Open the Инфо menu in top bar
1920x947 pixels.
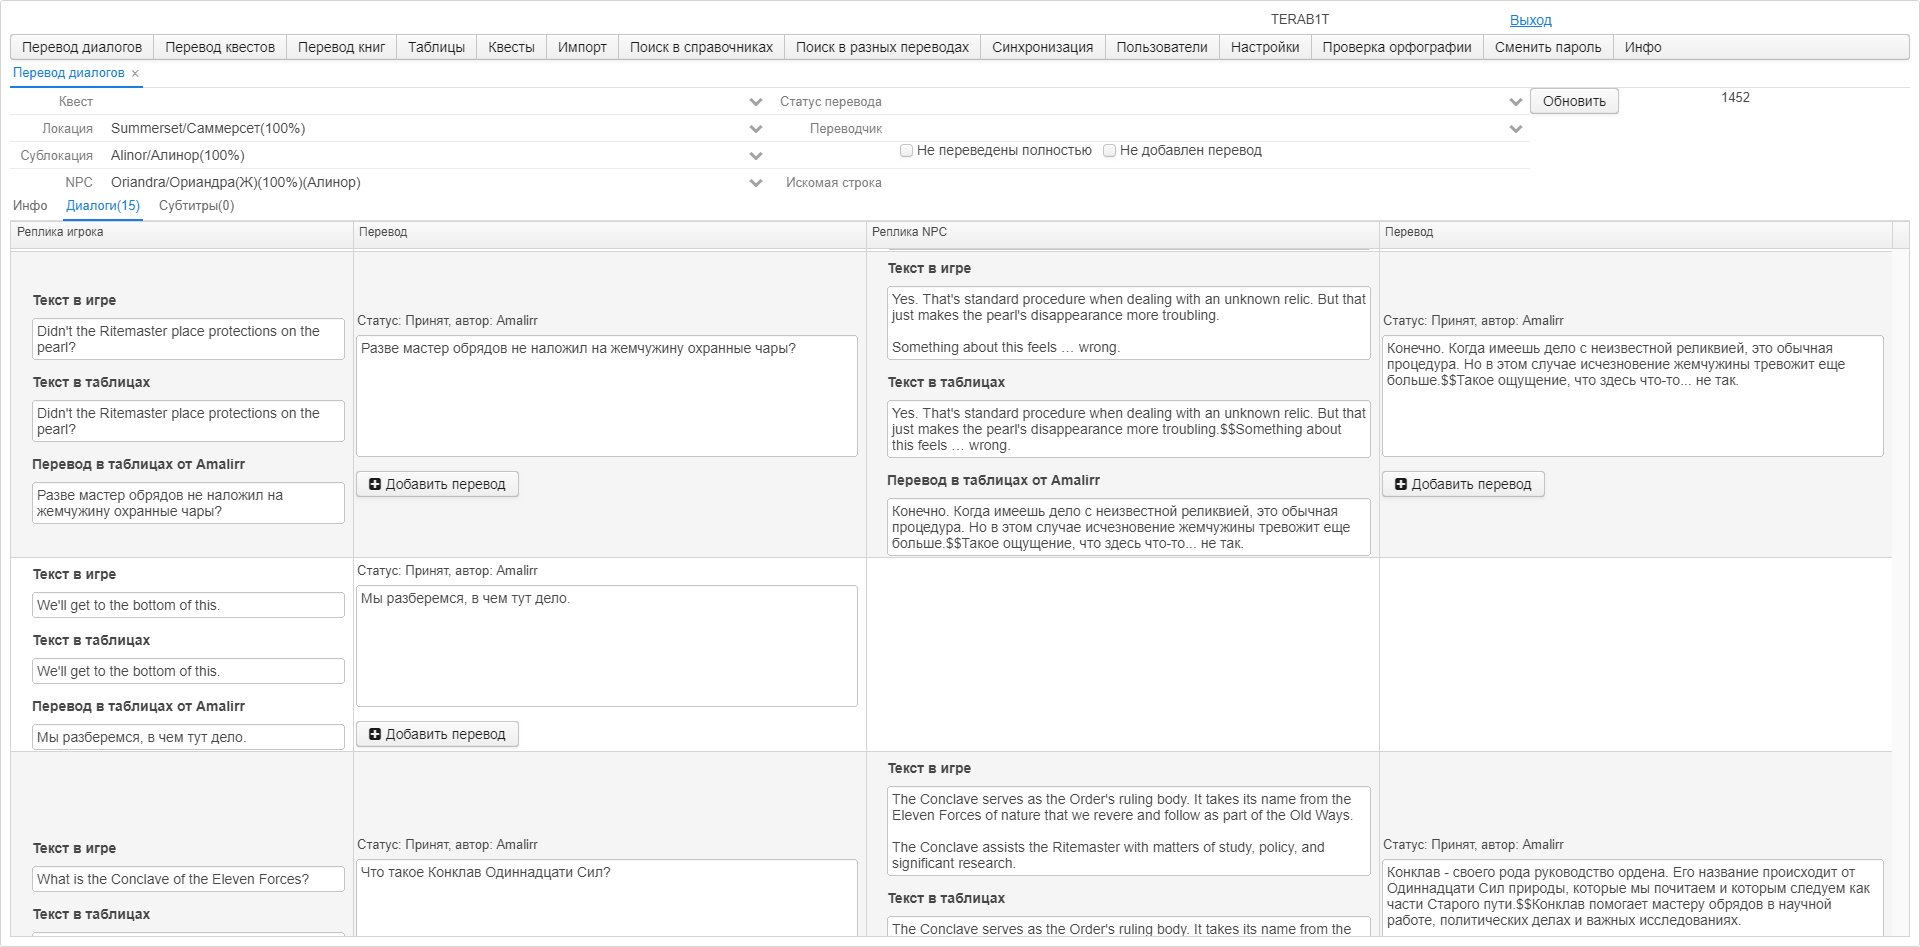click(x=1643, y=47)
